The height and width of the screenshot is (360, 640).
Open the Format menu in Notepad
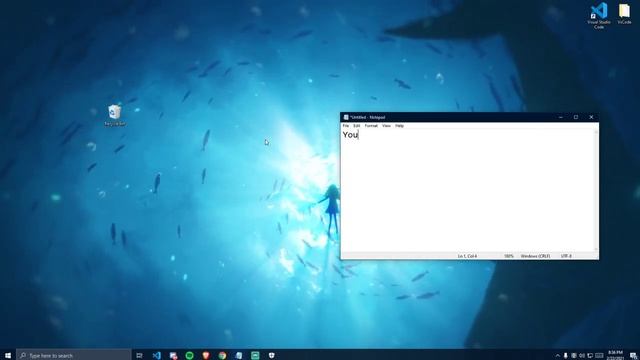(371, 126)
